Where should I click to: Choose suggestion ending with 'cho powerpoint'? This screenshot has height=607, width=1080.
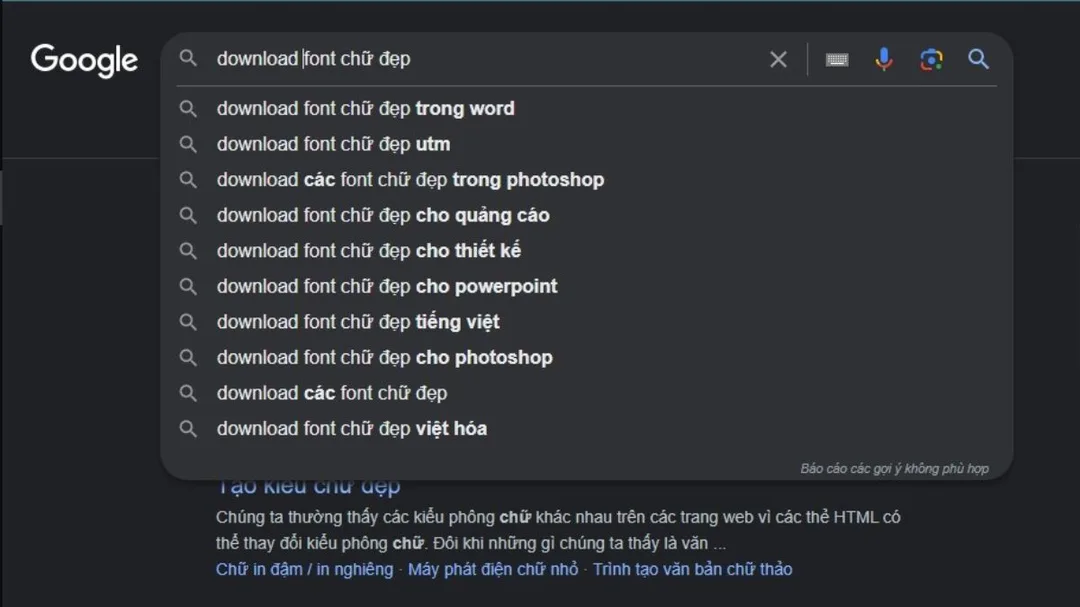pos(386,286)
